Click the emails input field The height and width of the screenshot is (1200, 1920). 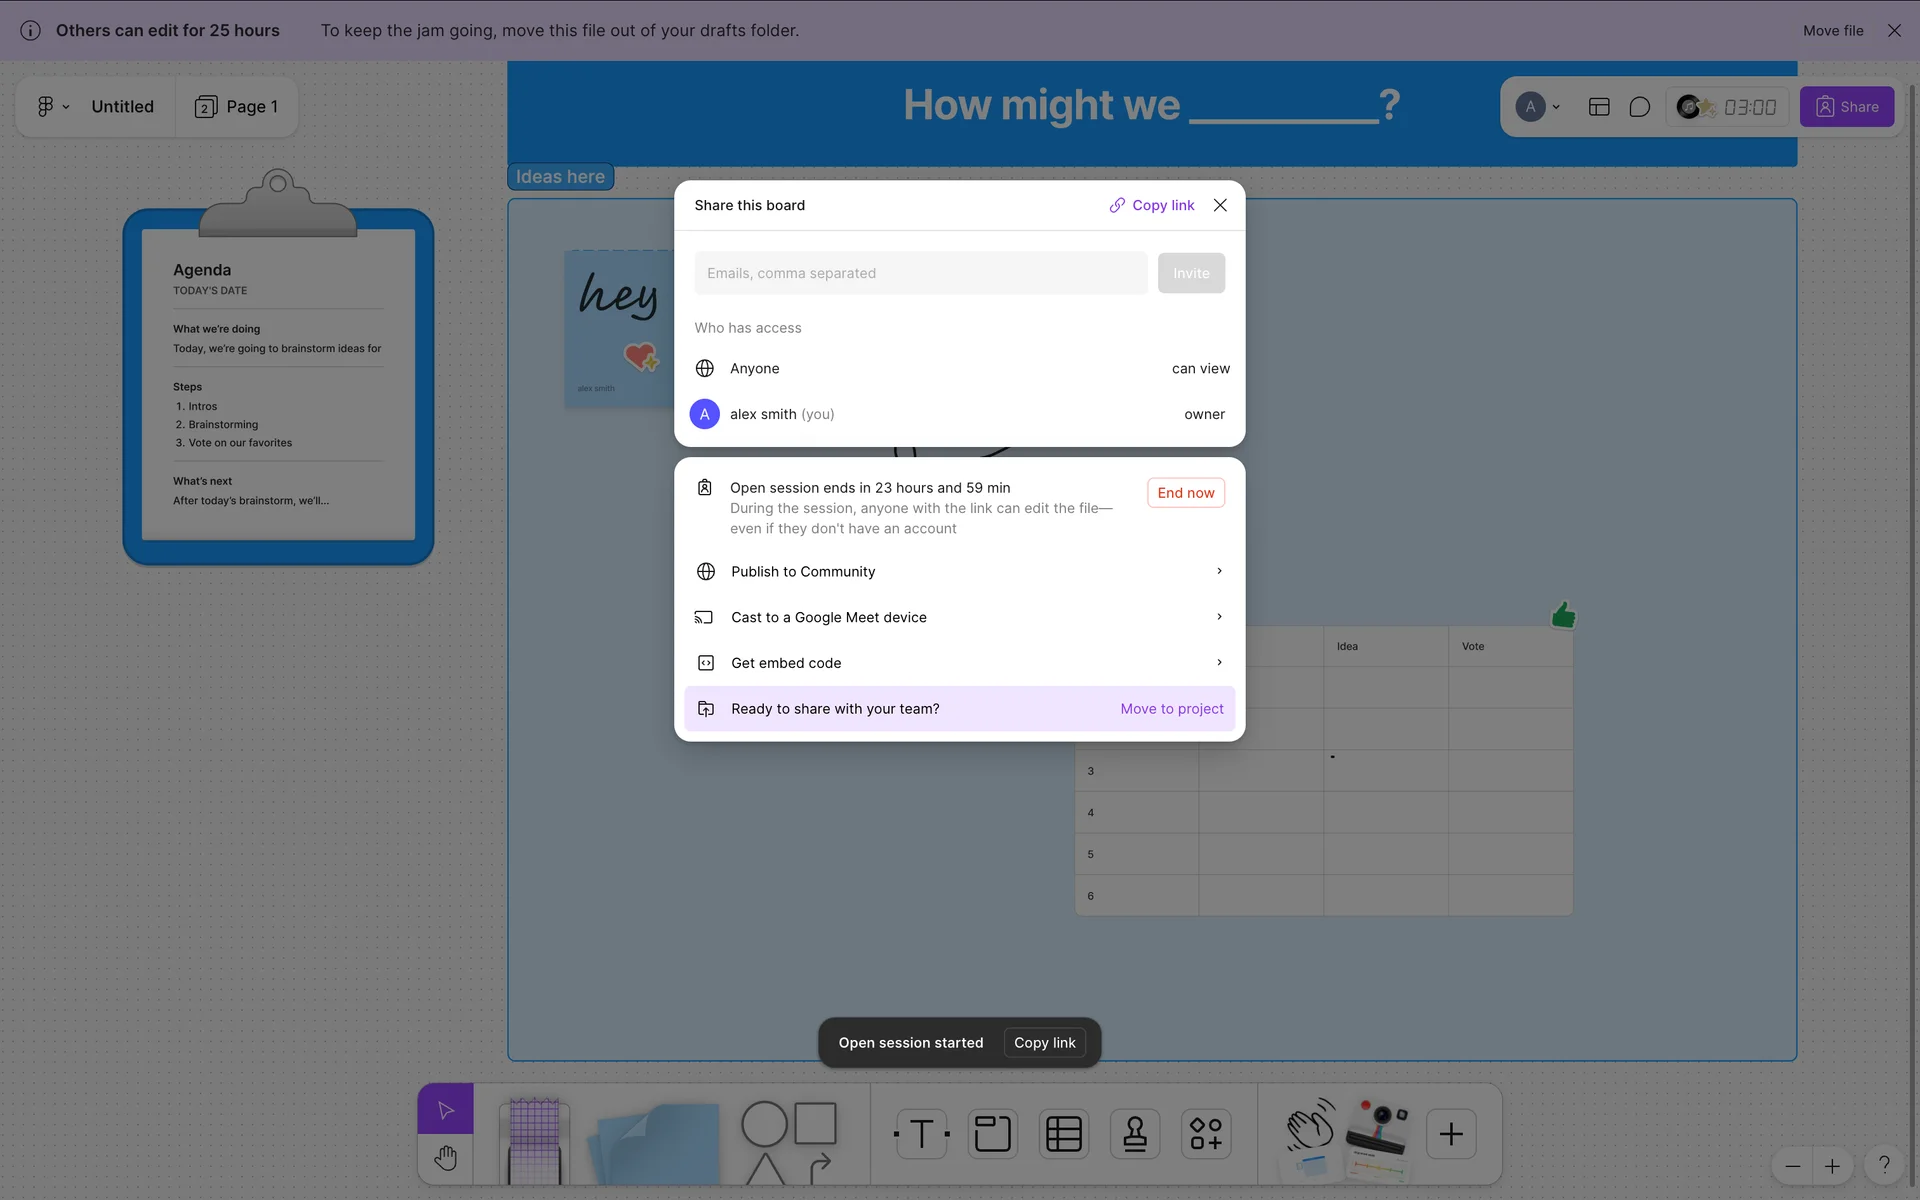pos(920,273)
